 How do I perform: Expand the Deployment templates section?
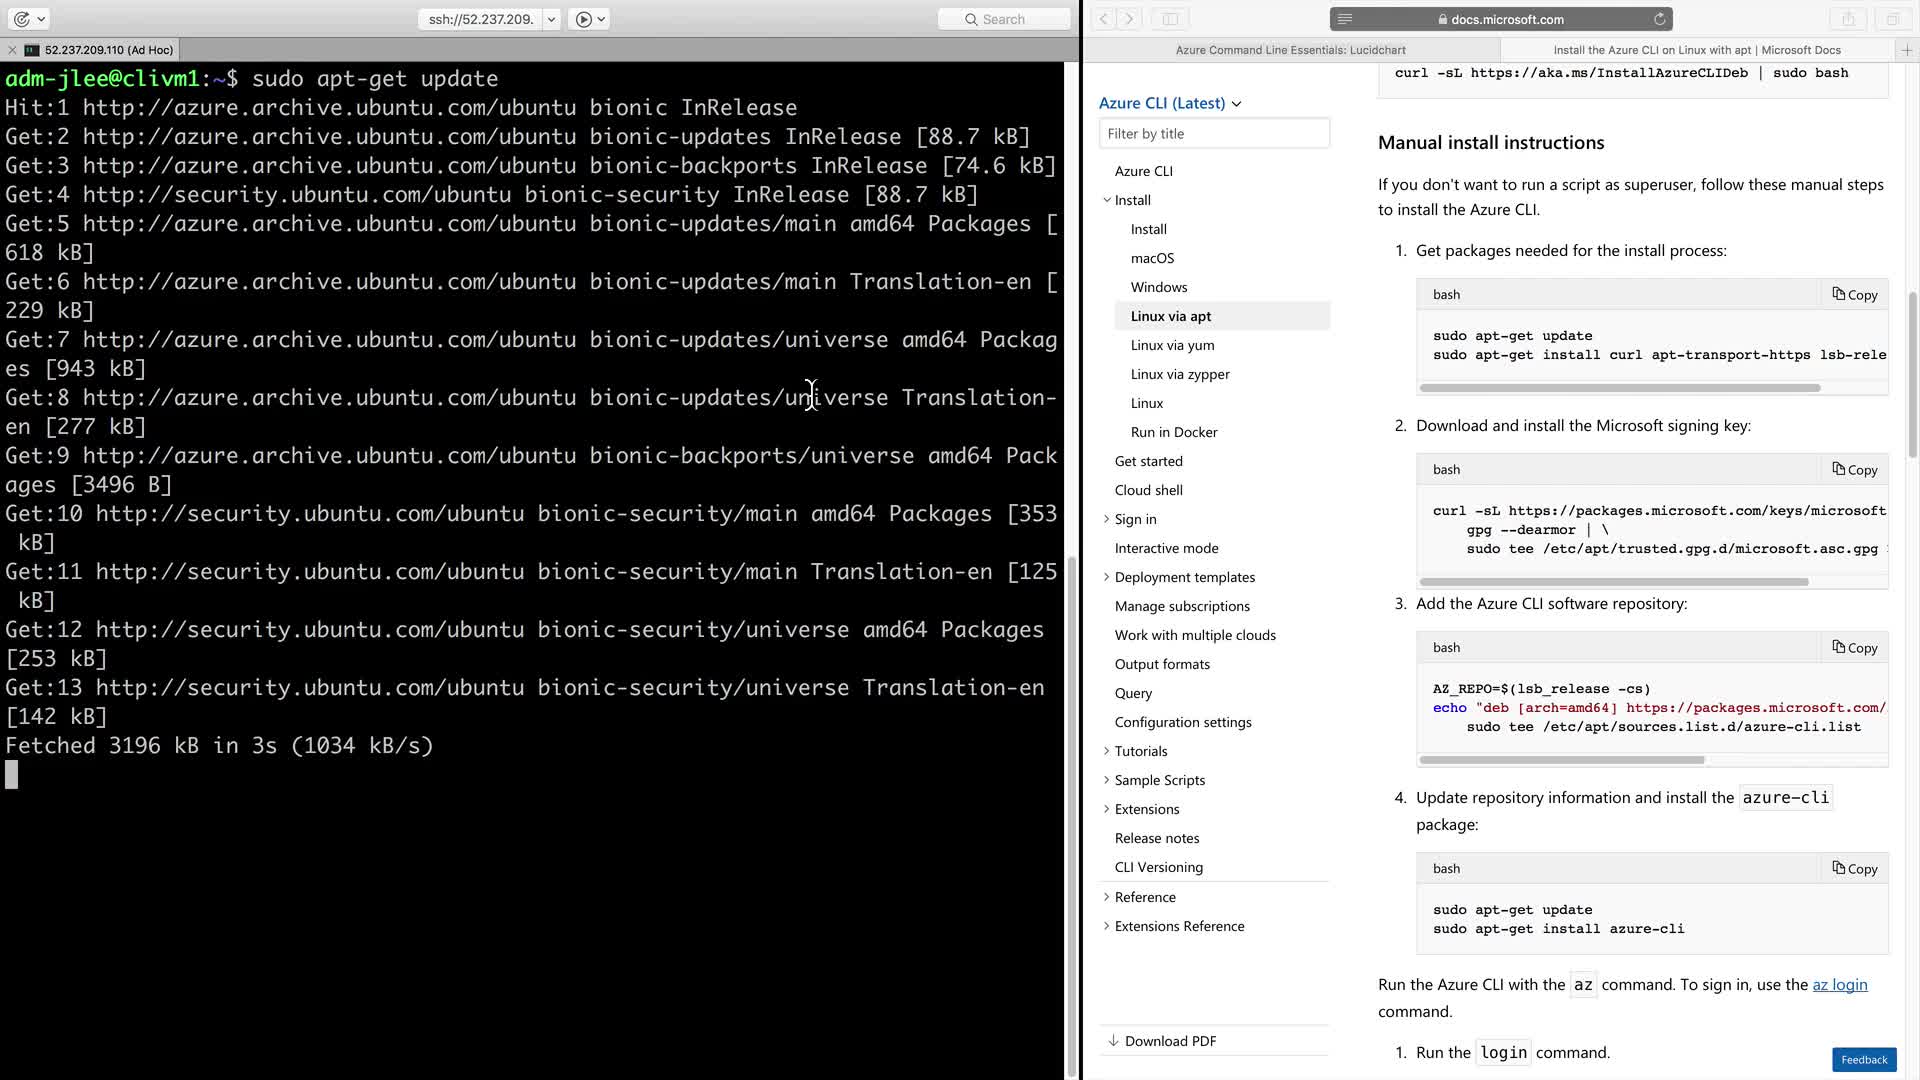coord(1107,577)
